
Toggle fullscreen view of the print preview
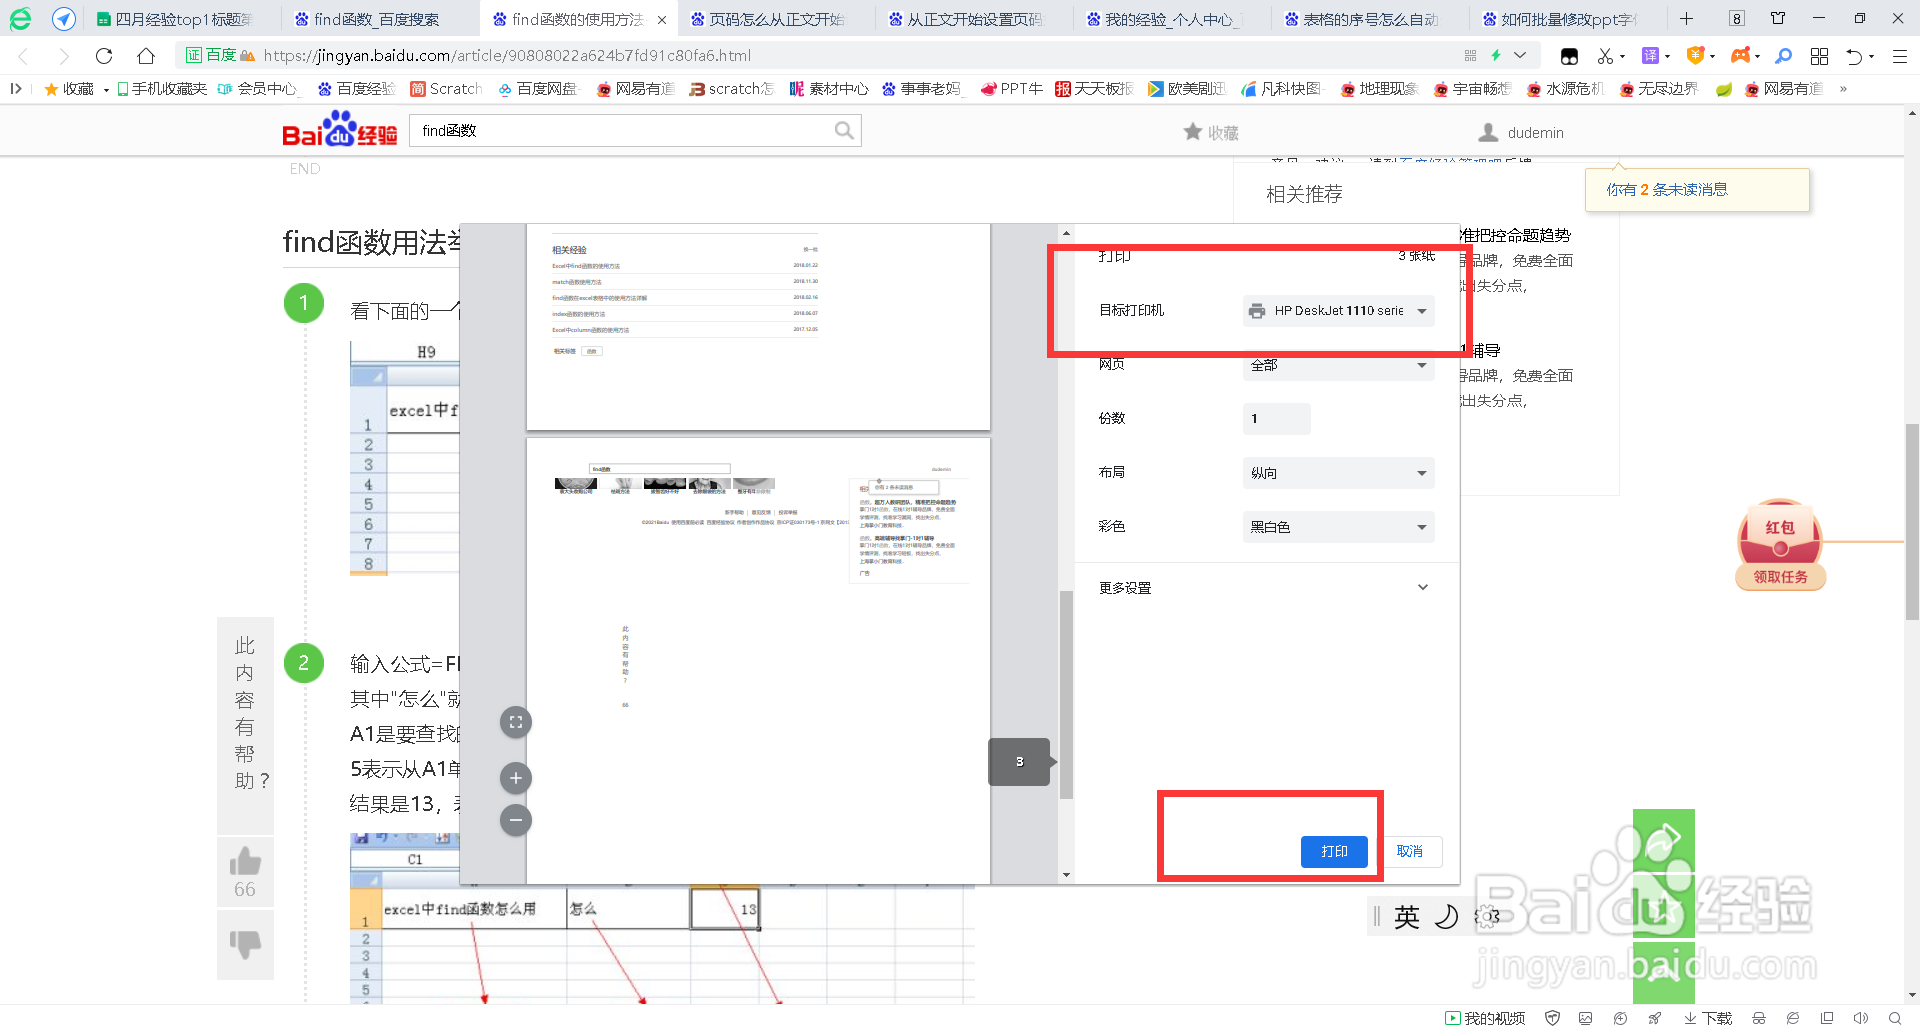tap(515, 721)
